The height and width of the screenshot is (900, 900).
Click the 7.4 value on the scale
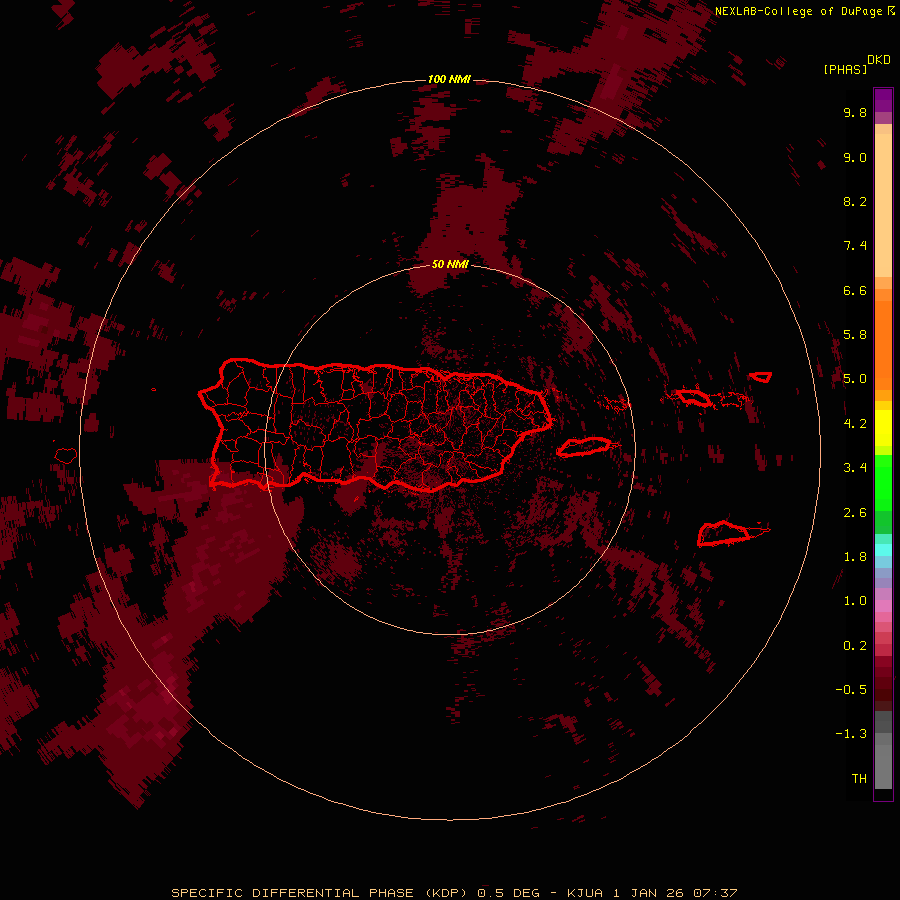855,246
